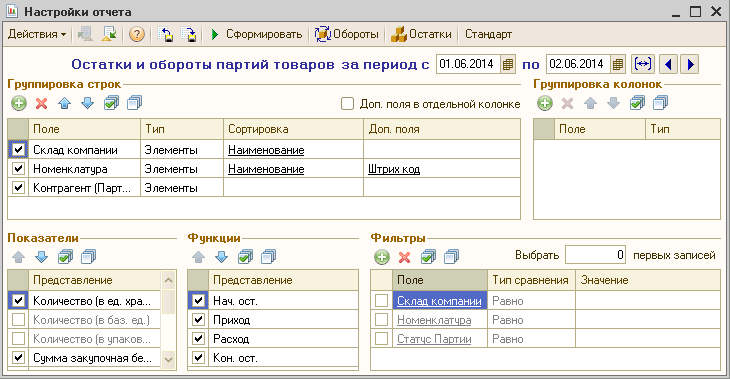Move row grouping down
This screenshot has height=379, width=730.
[88, 103]
